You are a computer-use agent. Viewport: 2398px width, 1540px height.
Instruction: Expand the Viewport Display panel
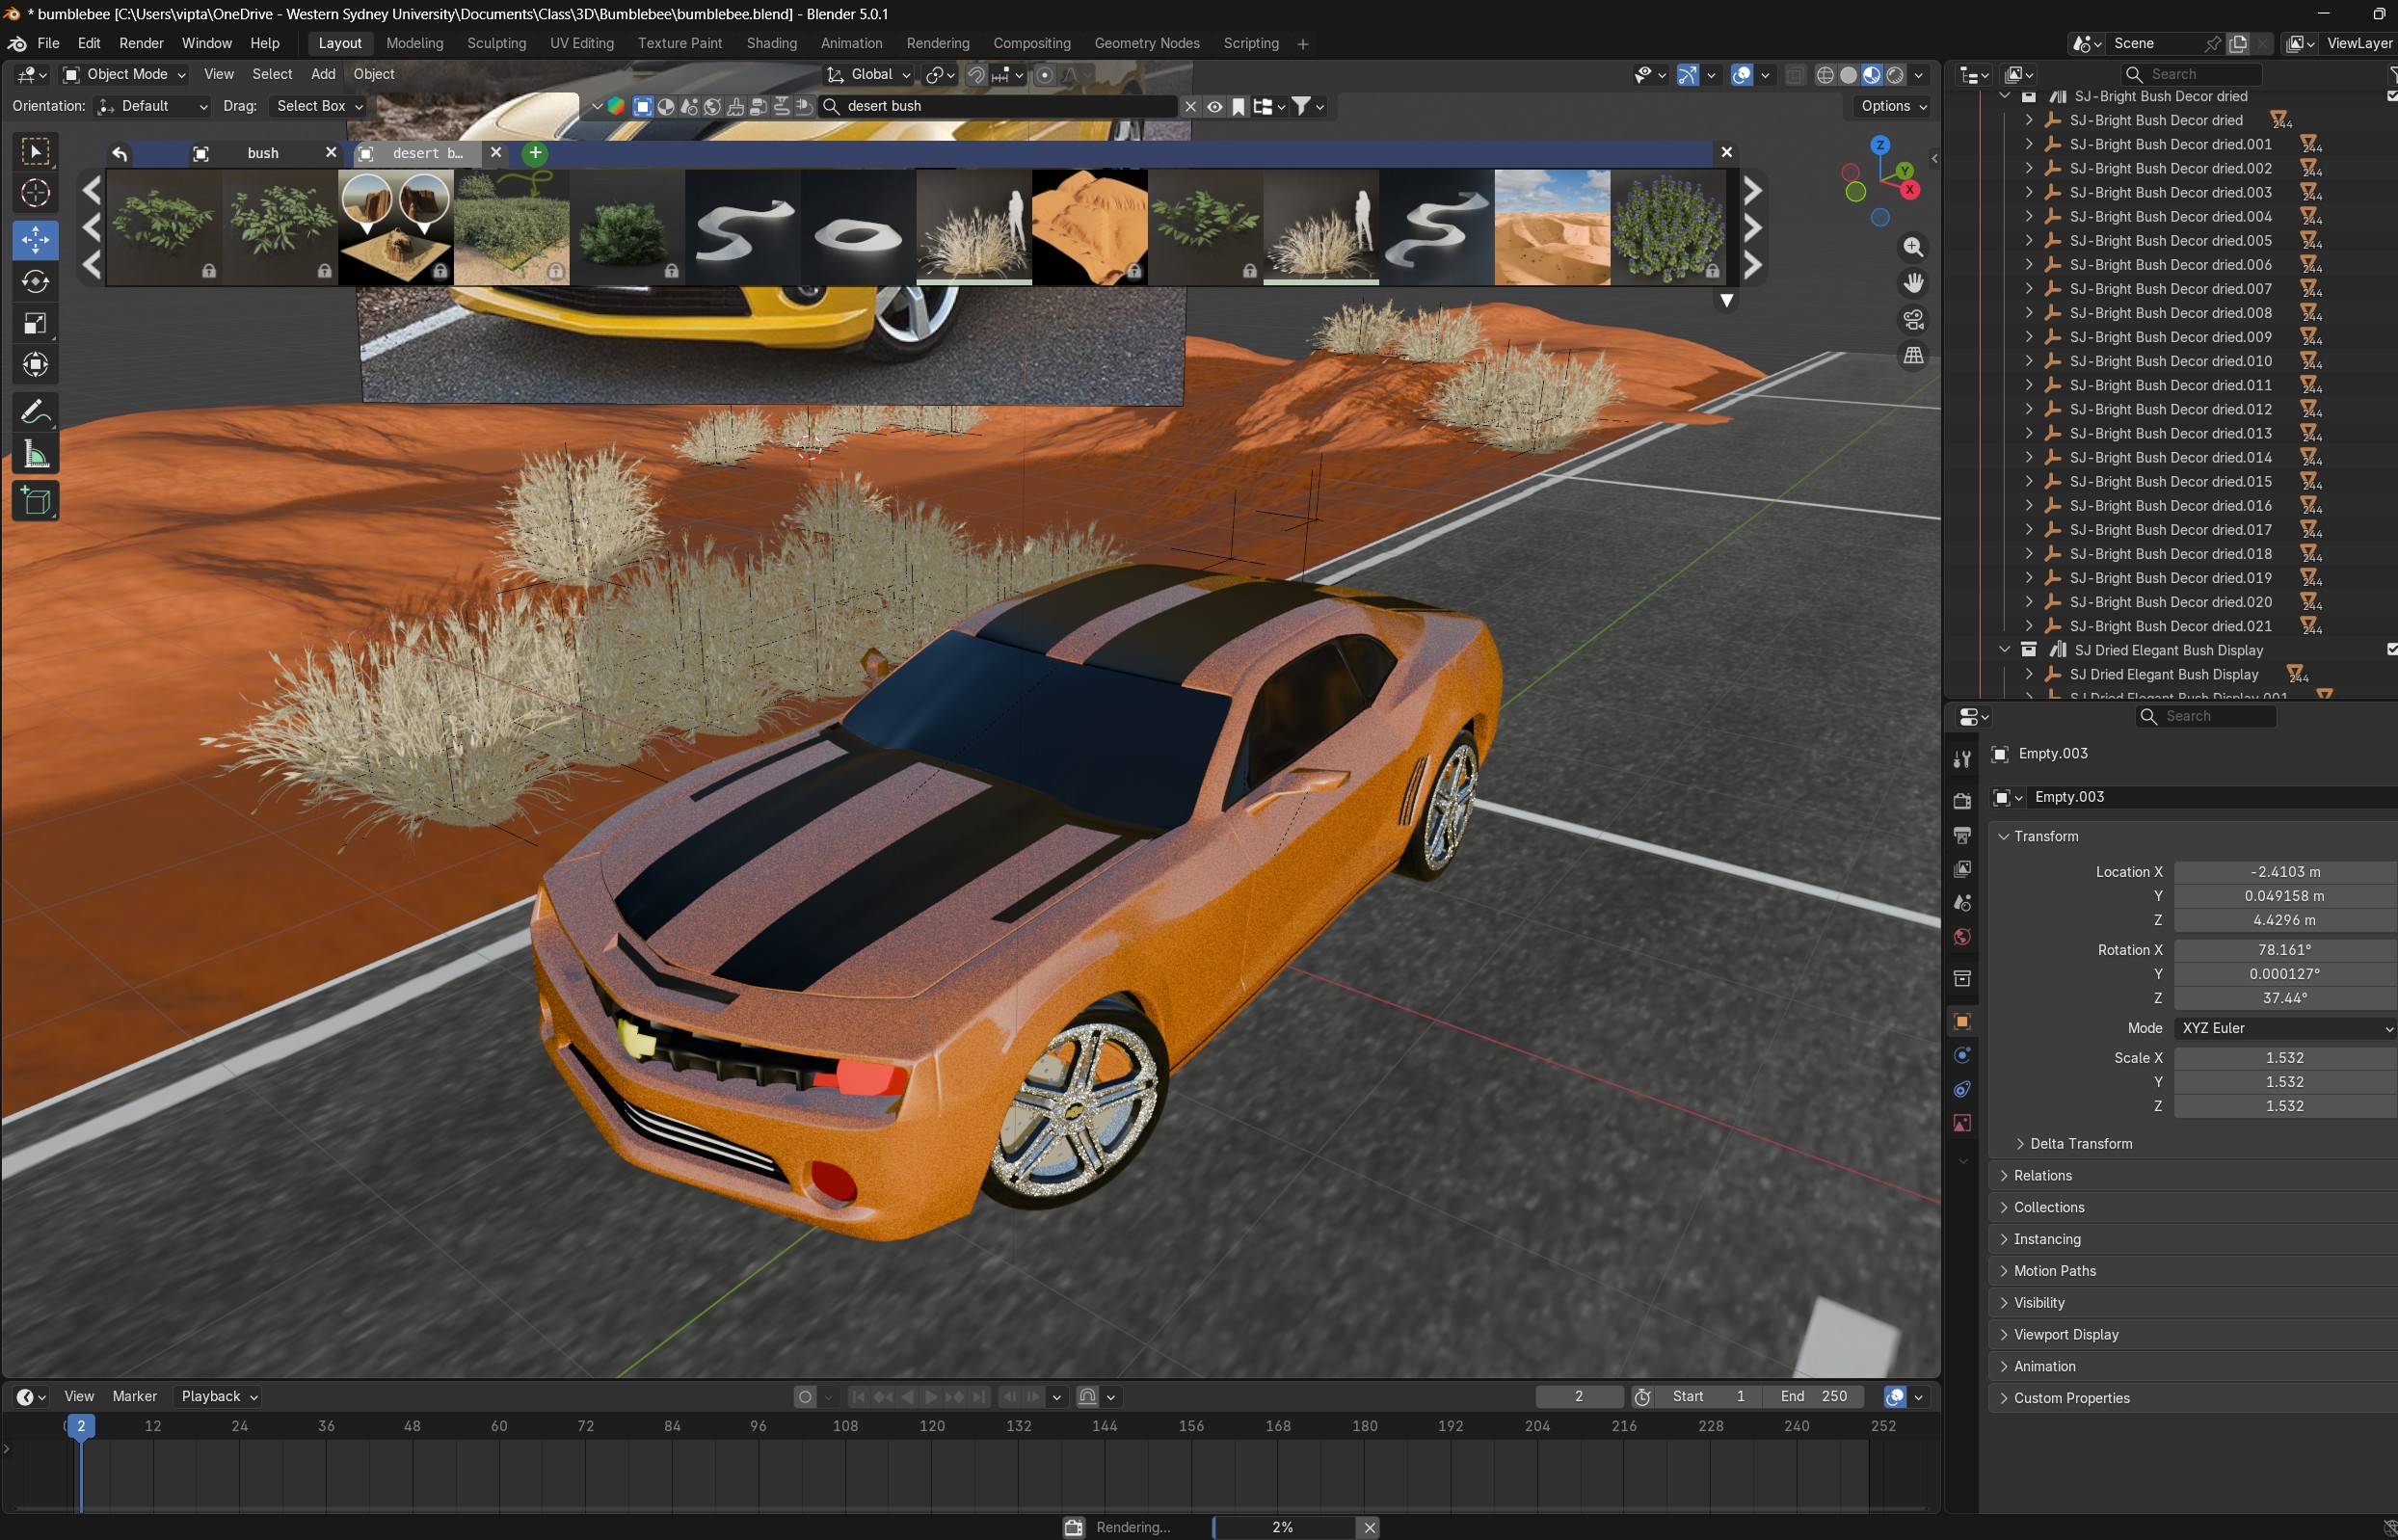[x=2065, y=1334]
